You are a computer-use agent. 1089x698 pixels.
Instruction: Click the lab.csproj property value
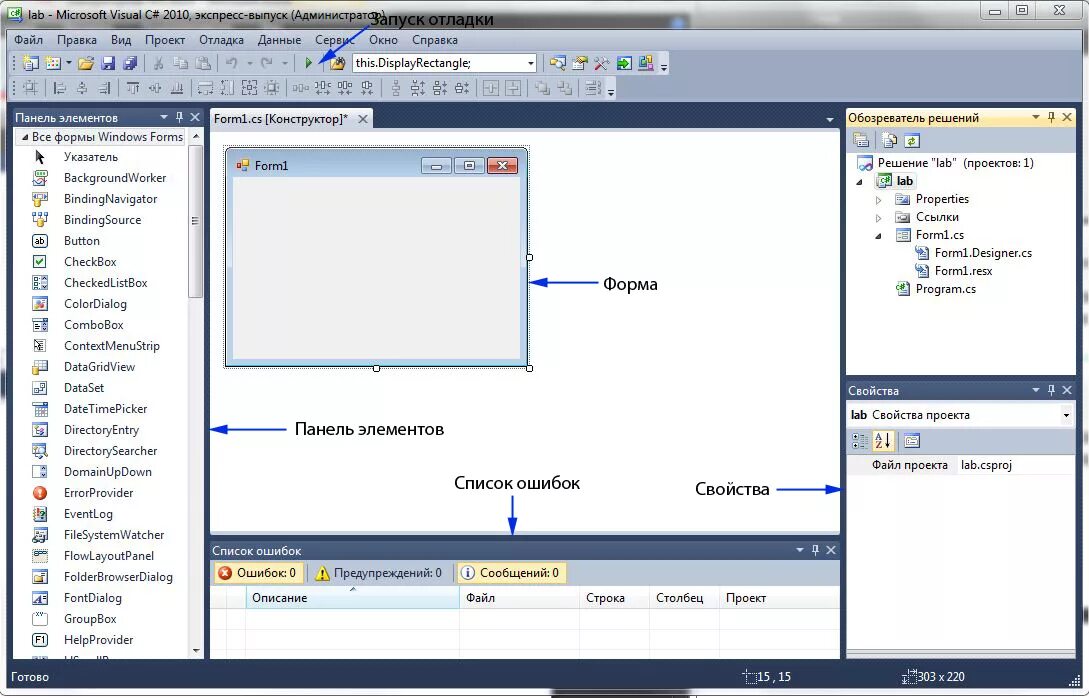click(x=1016, y=465)
